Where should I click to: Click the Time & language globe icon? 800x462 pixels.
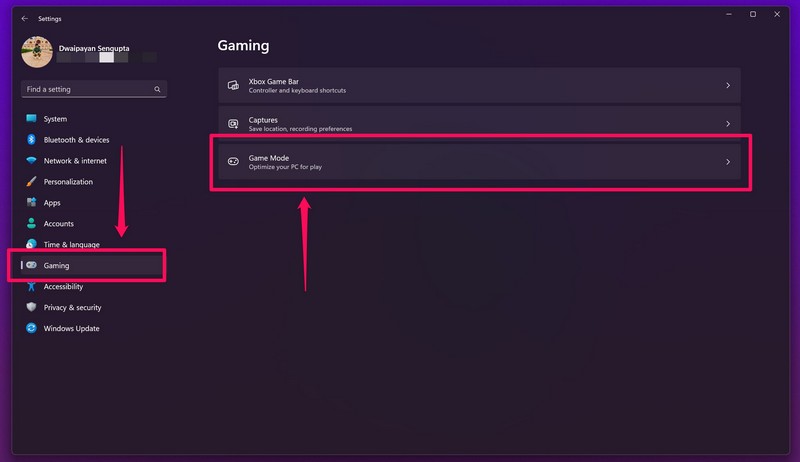31,245
